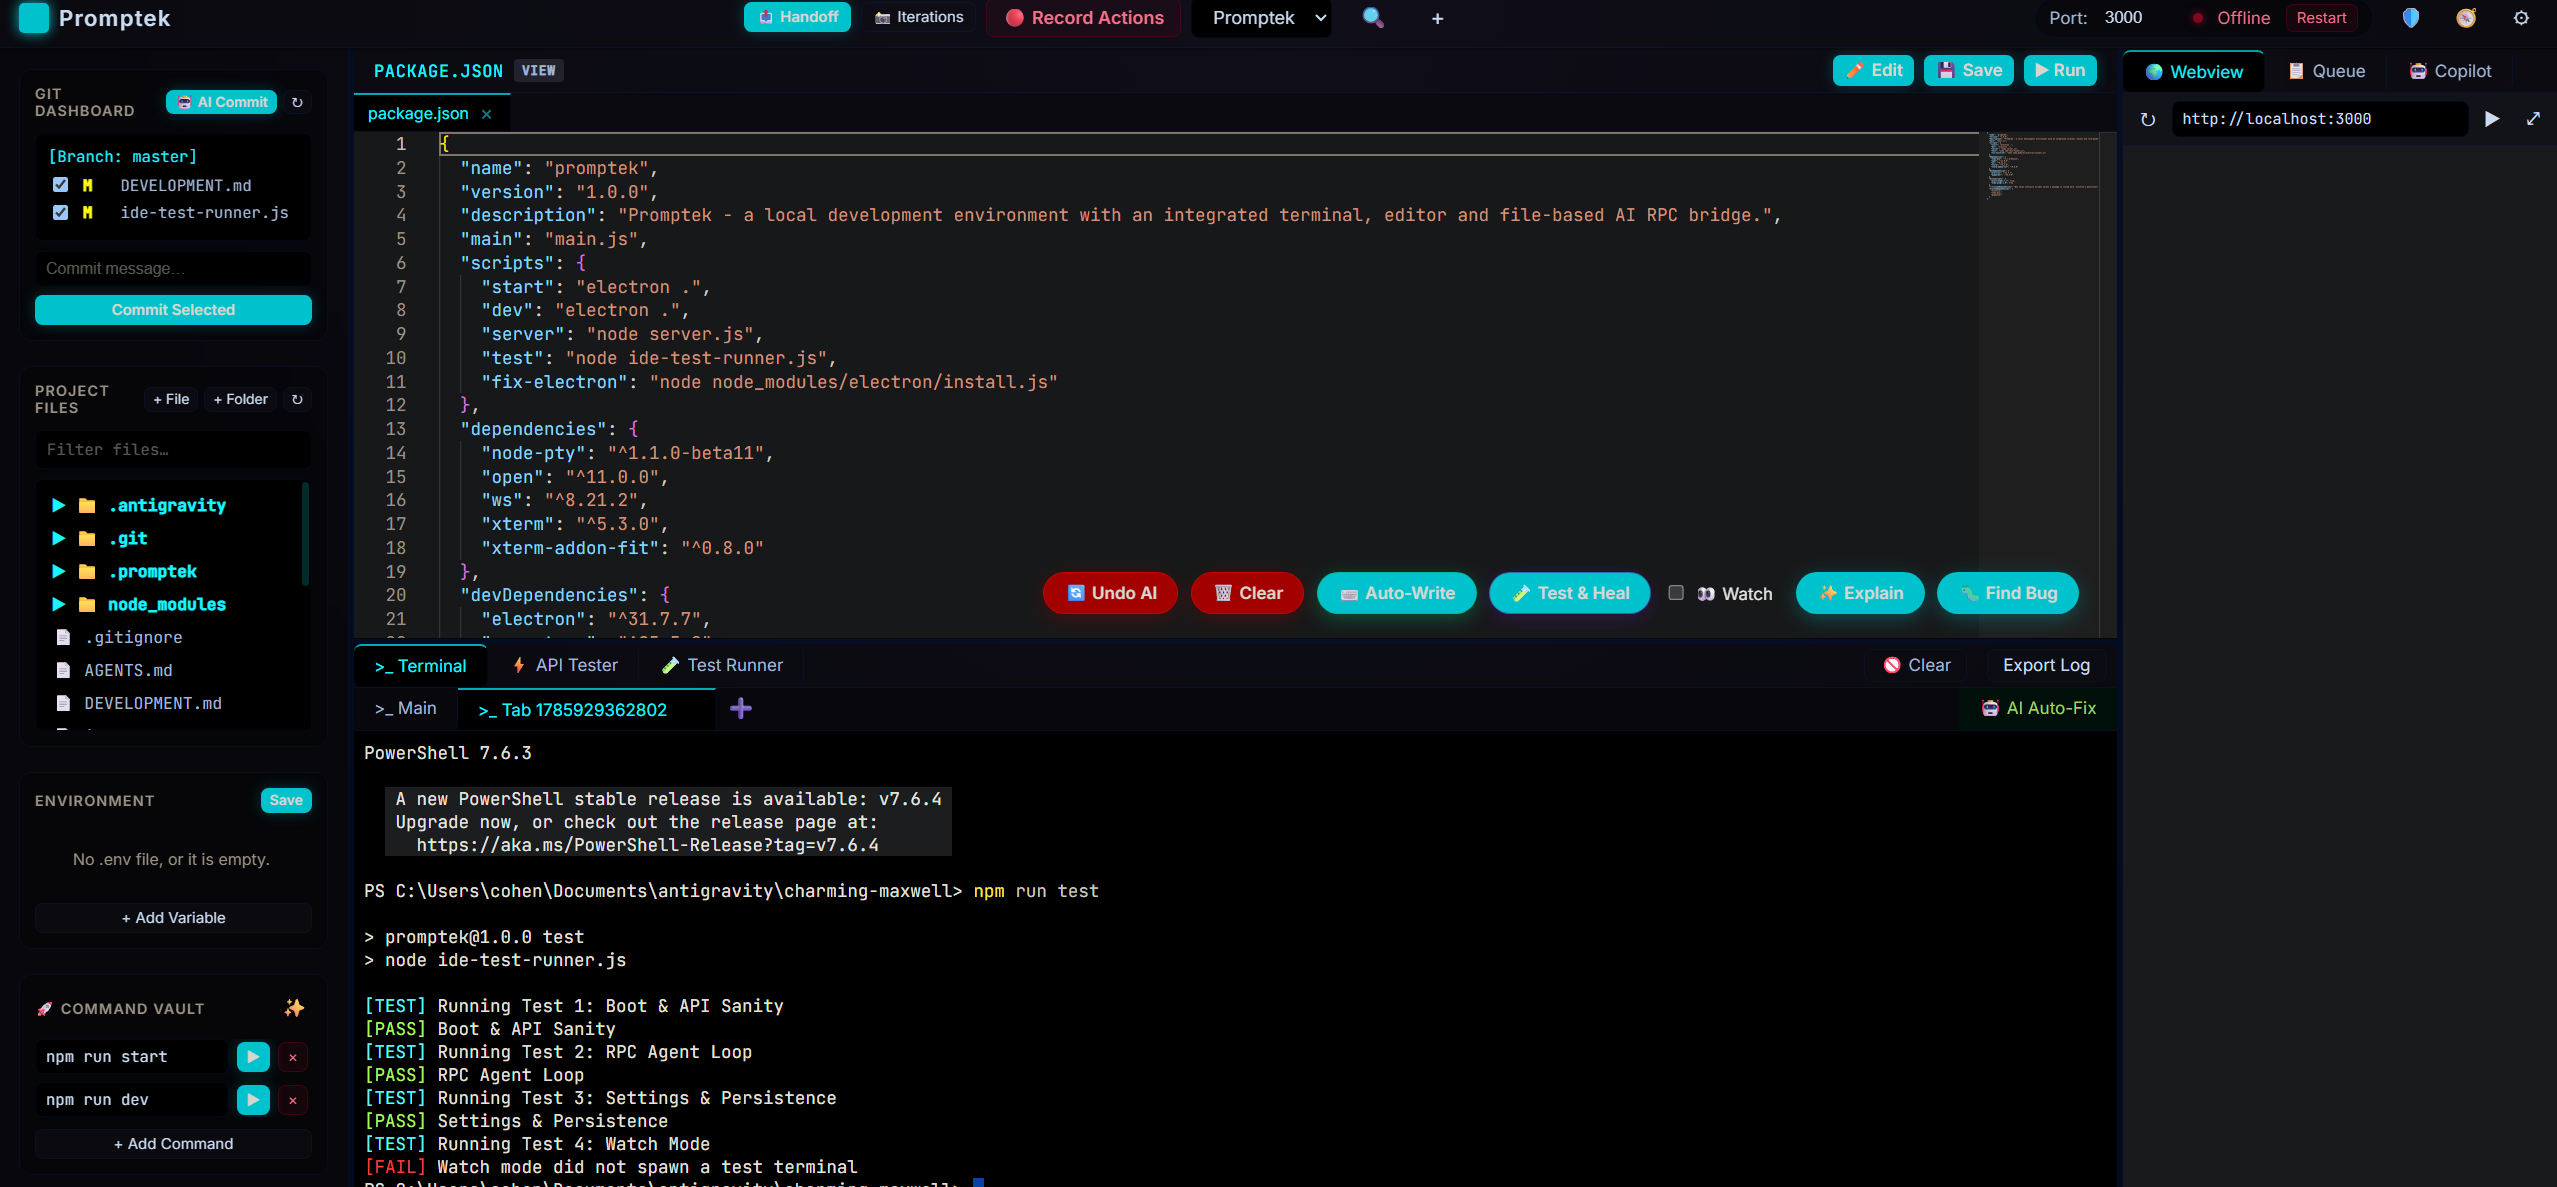The height and width of the screenshot is (1187, 2557).
Task: Run the 'npm run dev' command
Action: tap(253, 1099)
